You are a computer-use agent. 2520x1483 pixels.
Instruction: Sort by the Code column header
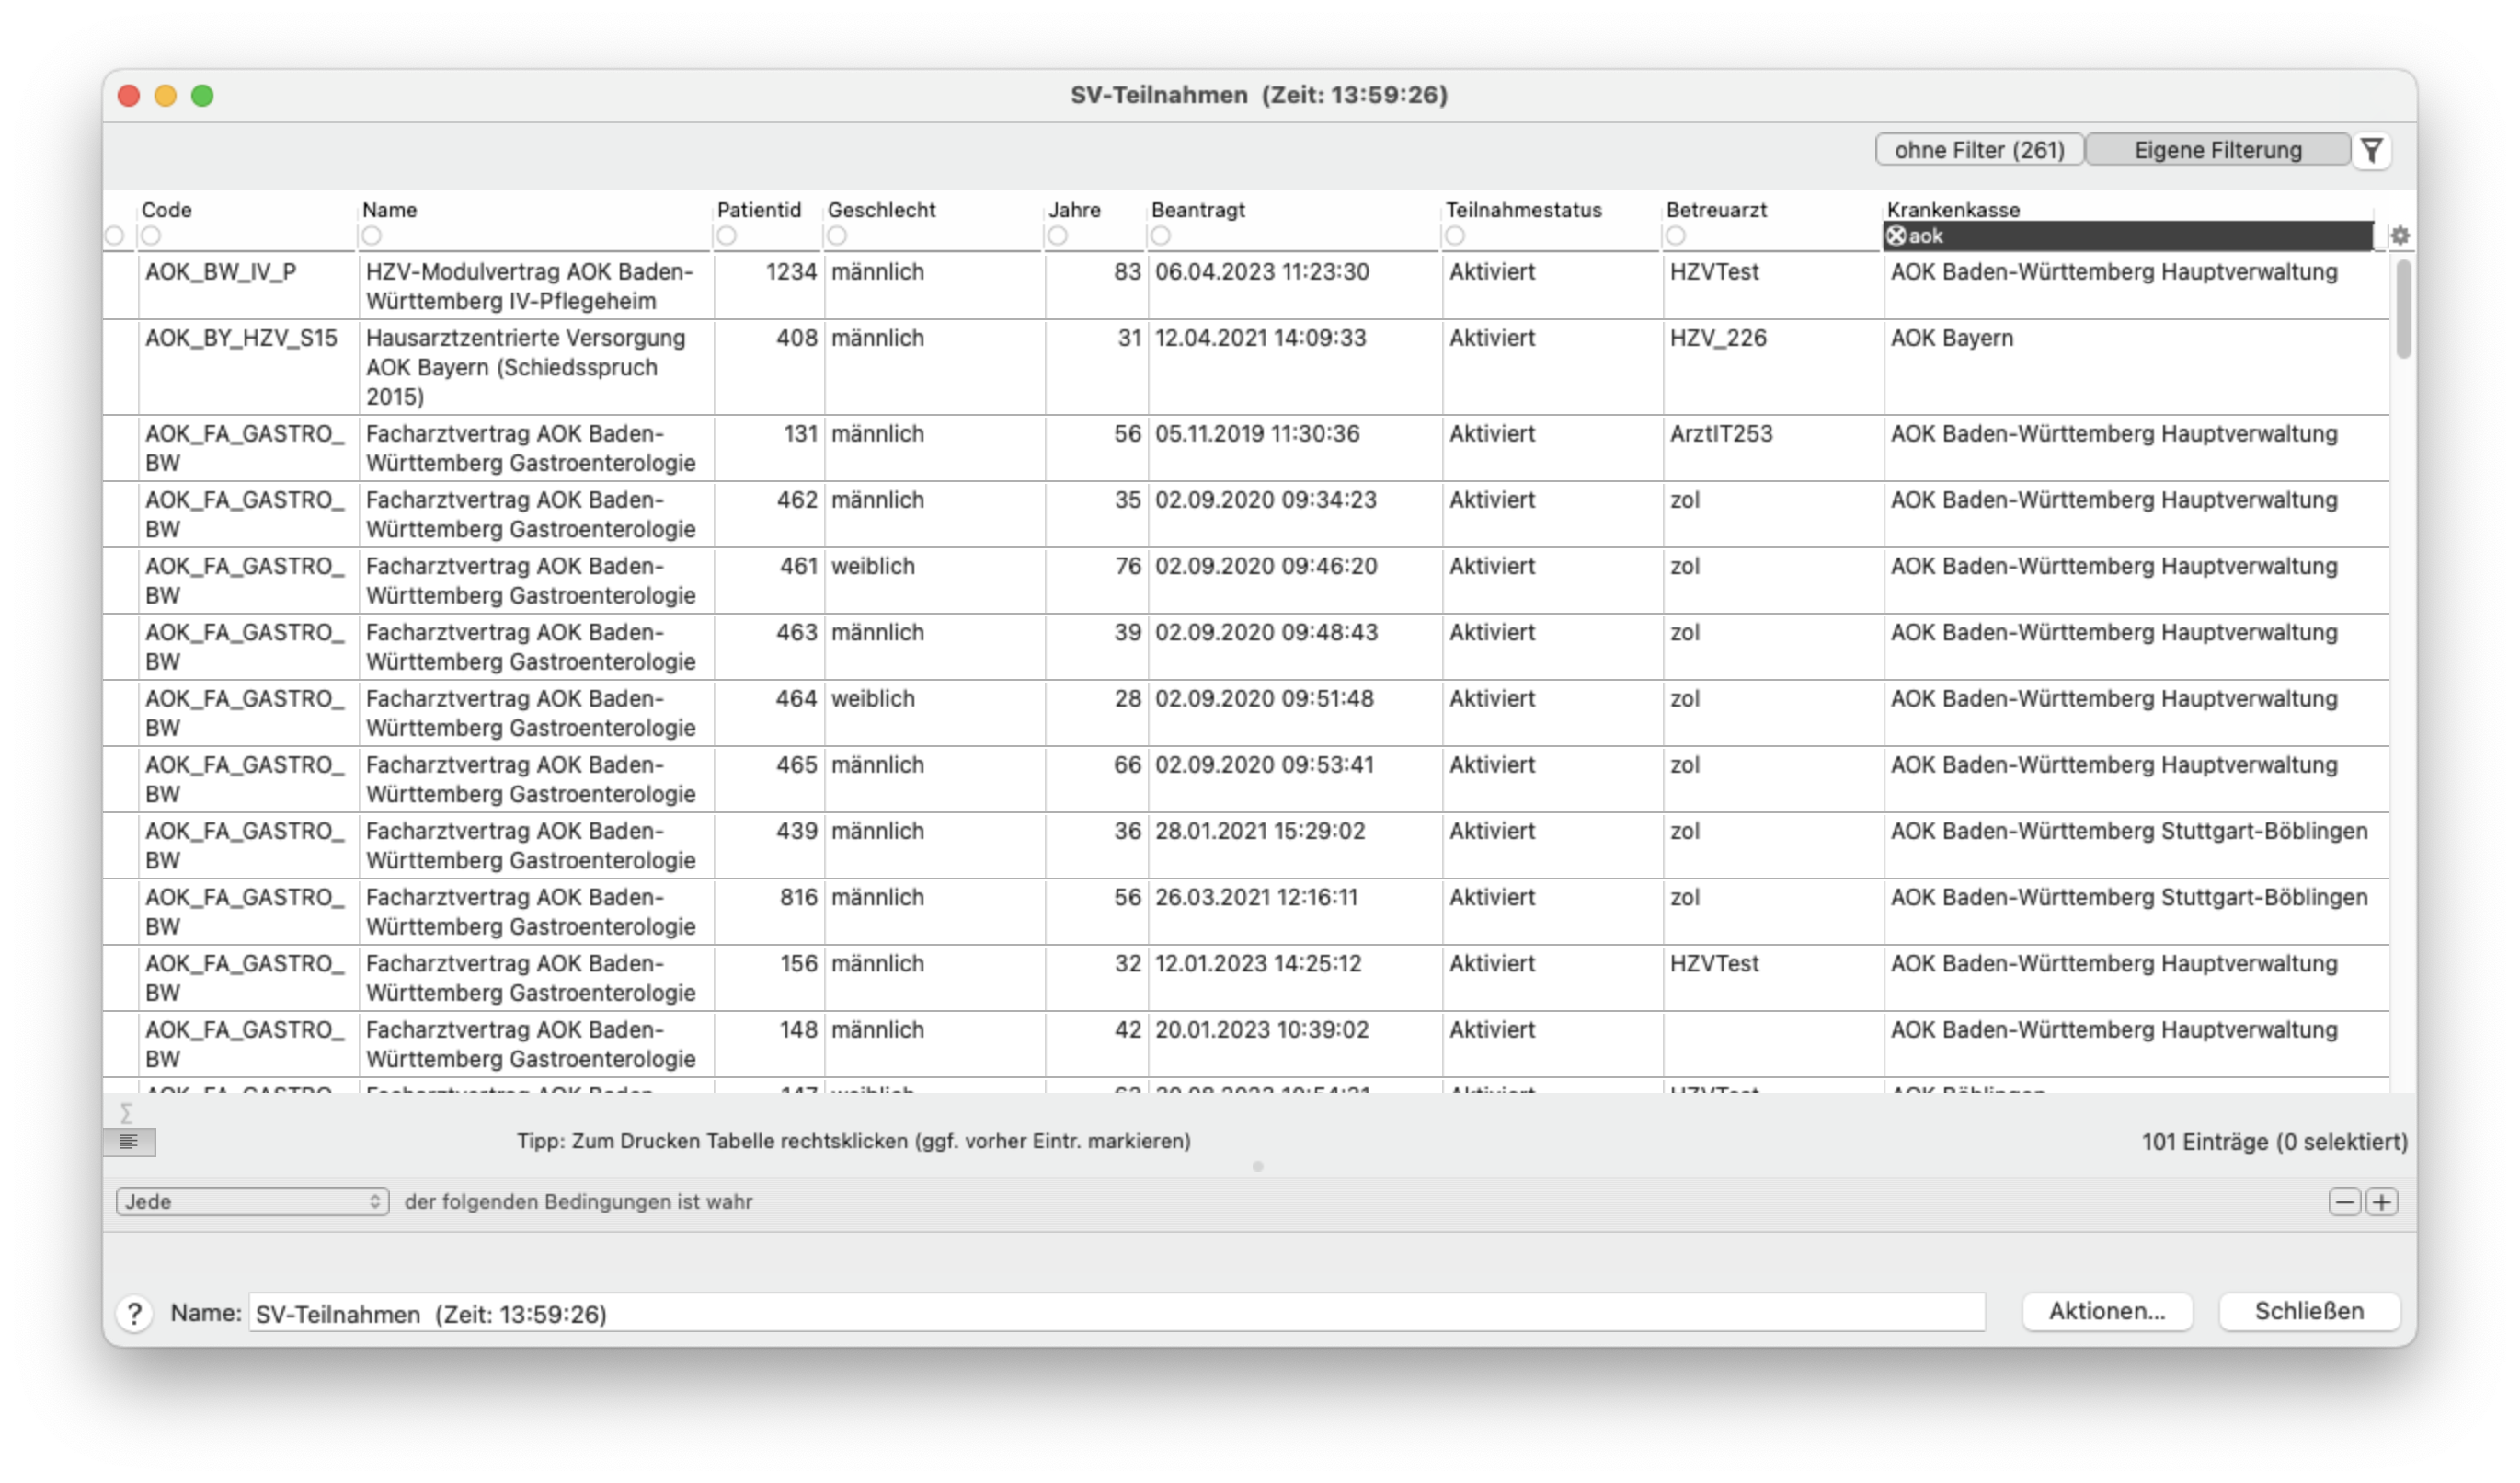(167, 210)
